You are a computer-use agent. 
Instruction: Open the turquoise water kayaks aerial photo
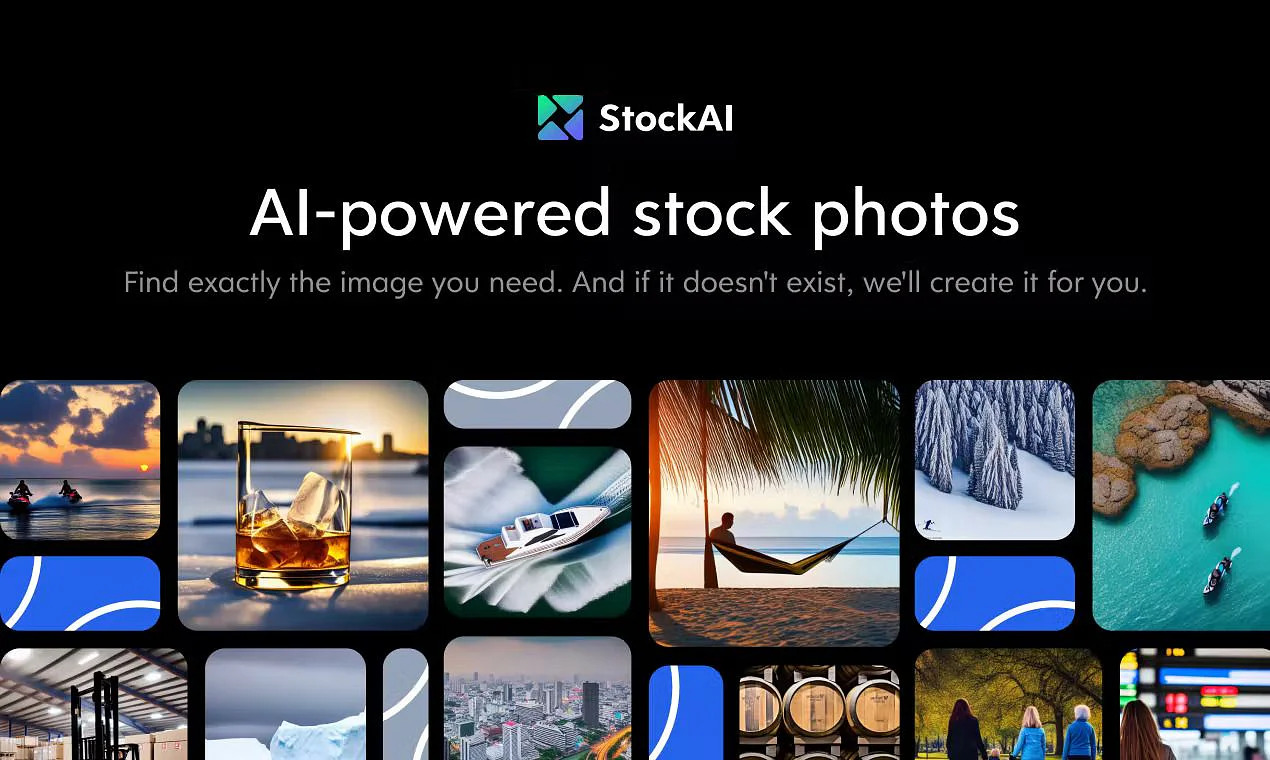pos(1181,505)
